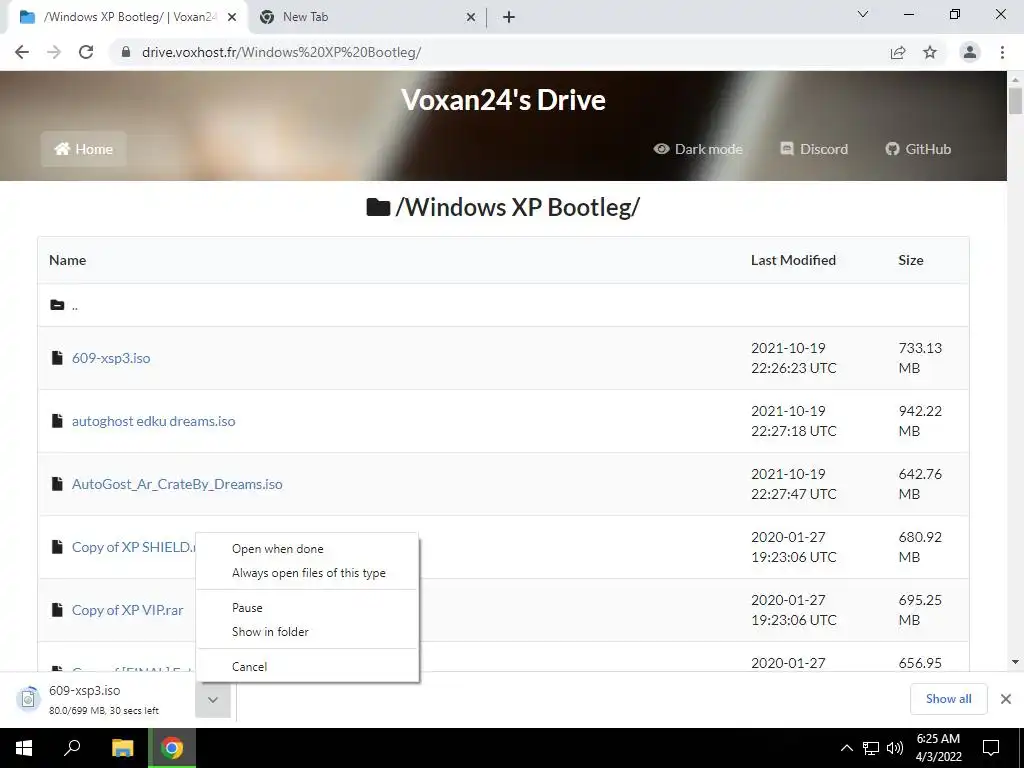Click the file icon beside Copy of XP VIP.rar
The width and height of the screenshot is (1024, 768).
(x=57, y=609)
